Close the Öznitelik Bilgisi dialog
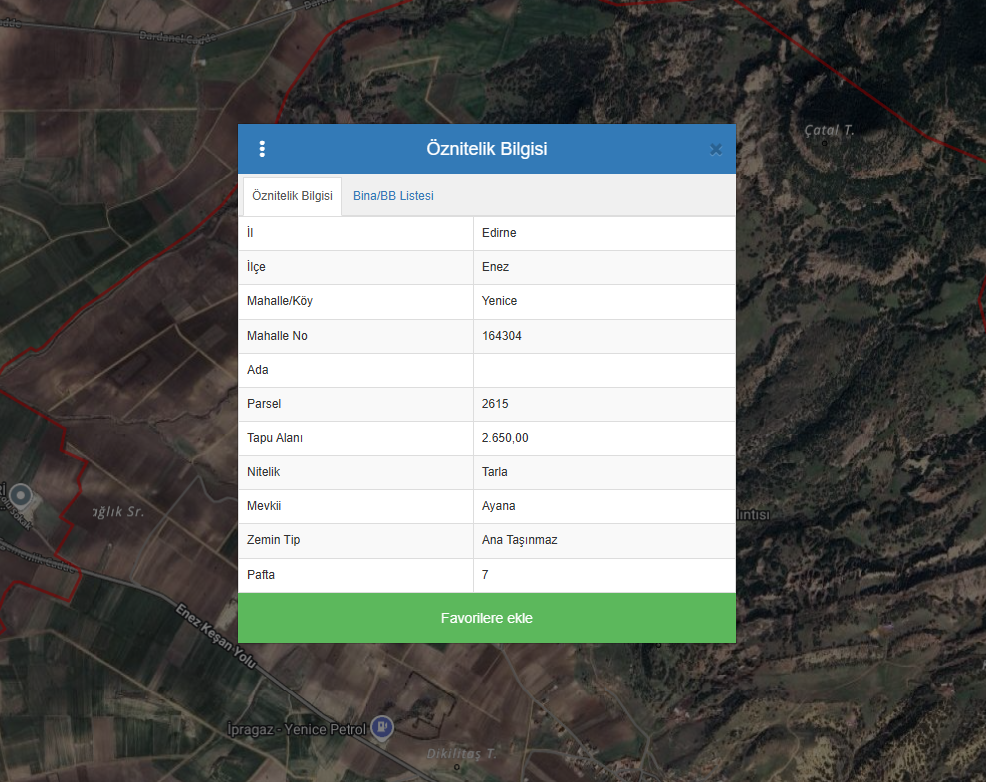This screenshot has height=782, width=986. point(715,149)
